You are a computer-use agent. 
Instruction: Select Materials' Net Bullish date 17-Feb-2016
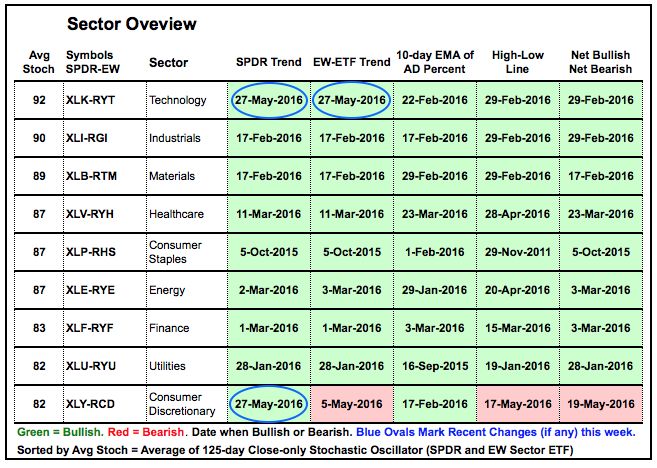click(600, 176)
